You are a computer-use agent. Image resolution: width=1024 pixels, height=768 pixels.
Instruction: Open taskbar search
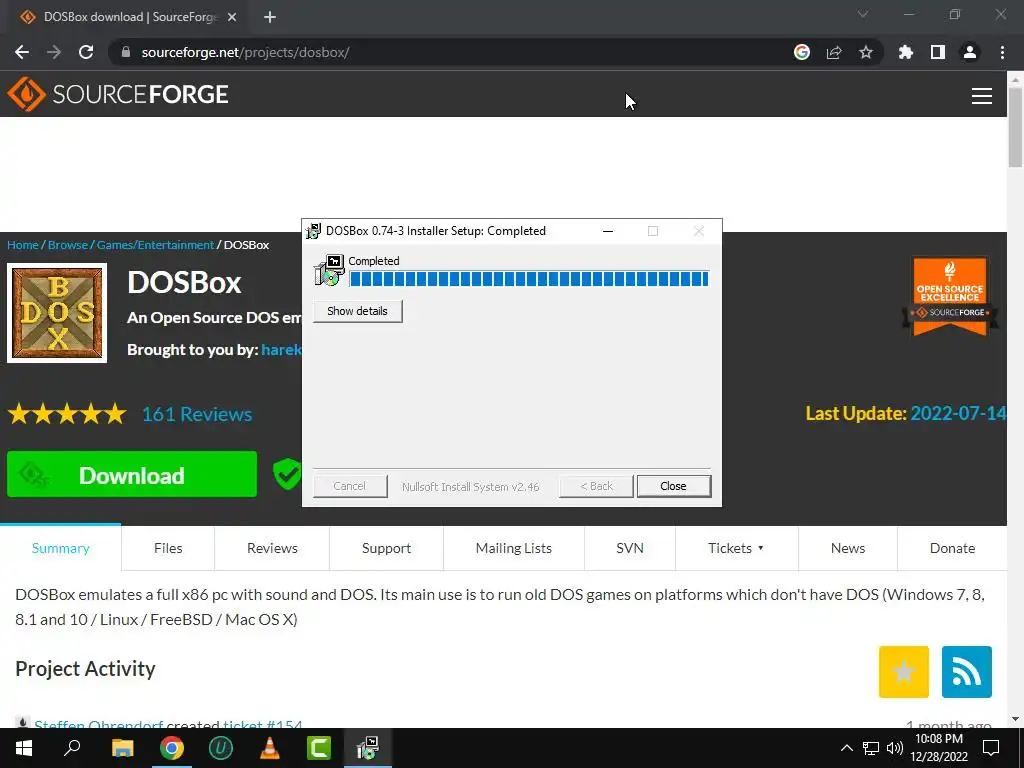point(72,748)
